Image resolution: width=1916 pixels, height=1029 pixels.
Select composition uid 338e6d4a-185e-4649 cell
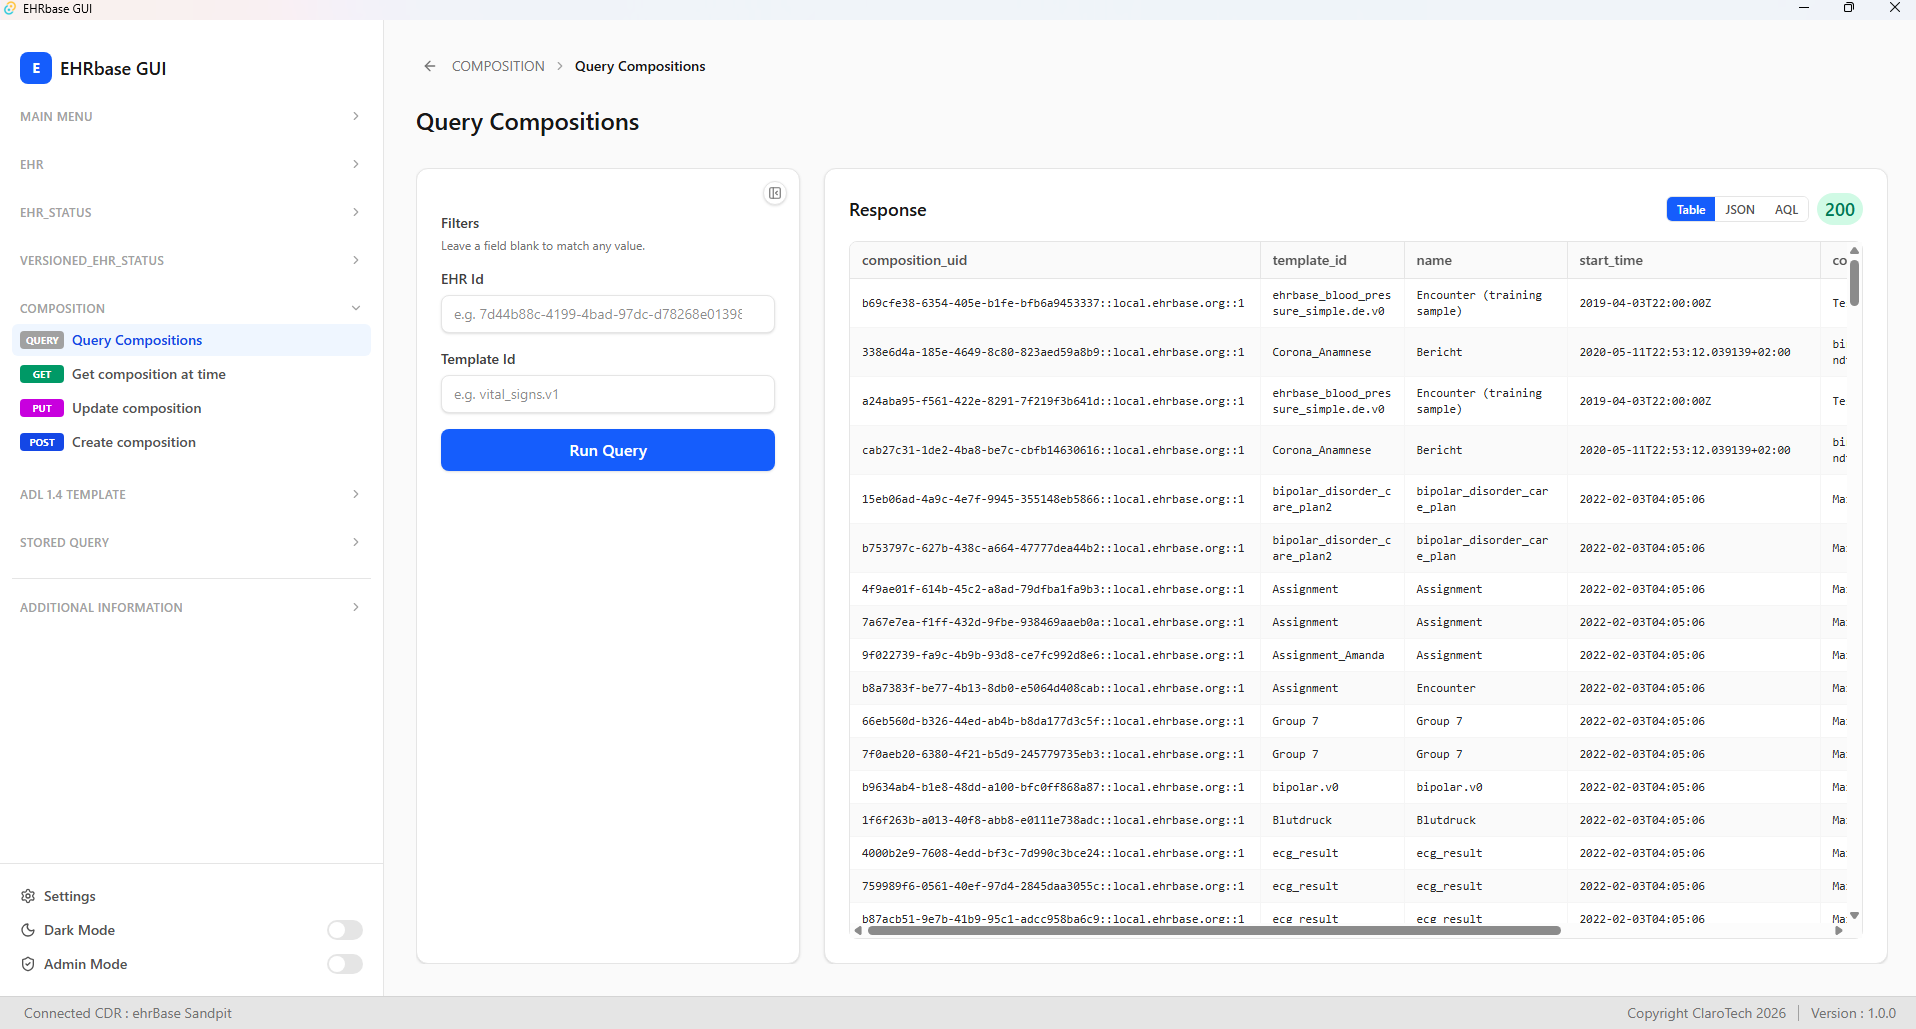point(1053,352)
